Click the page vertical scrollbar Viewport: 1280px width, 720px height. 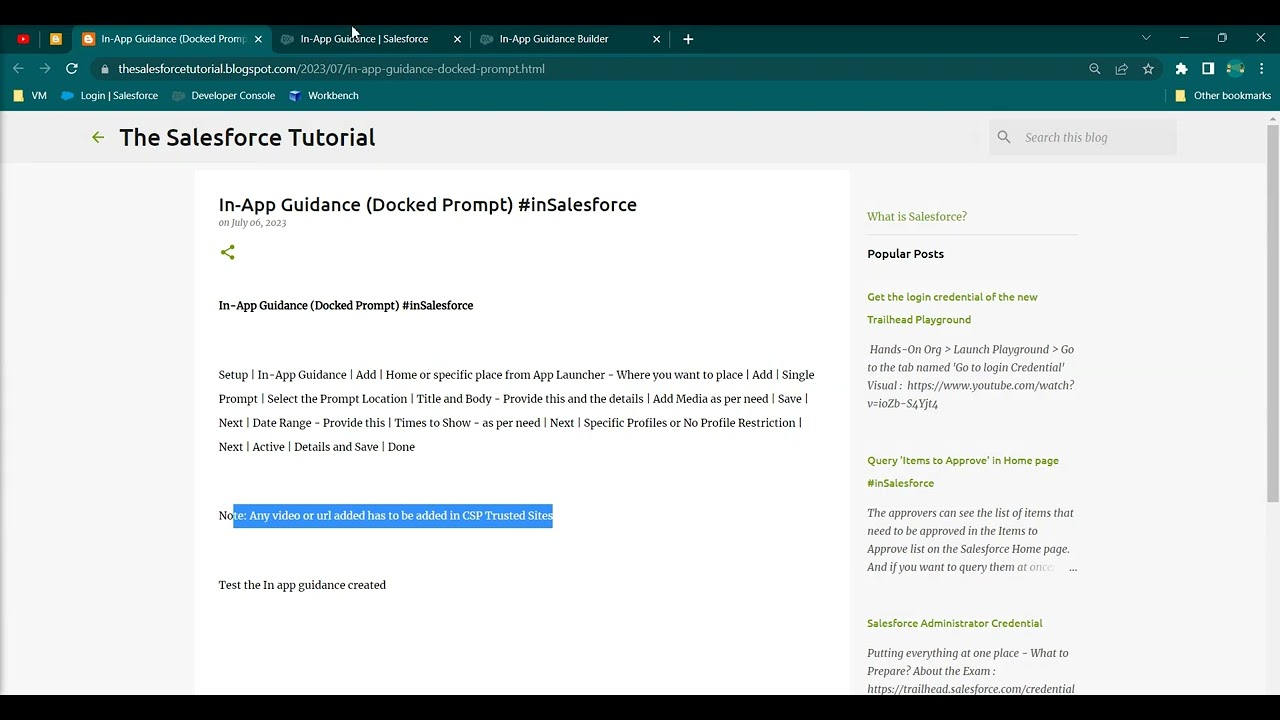[x=1273, y=313]
